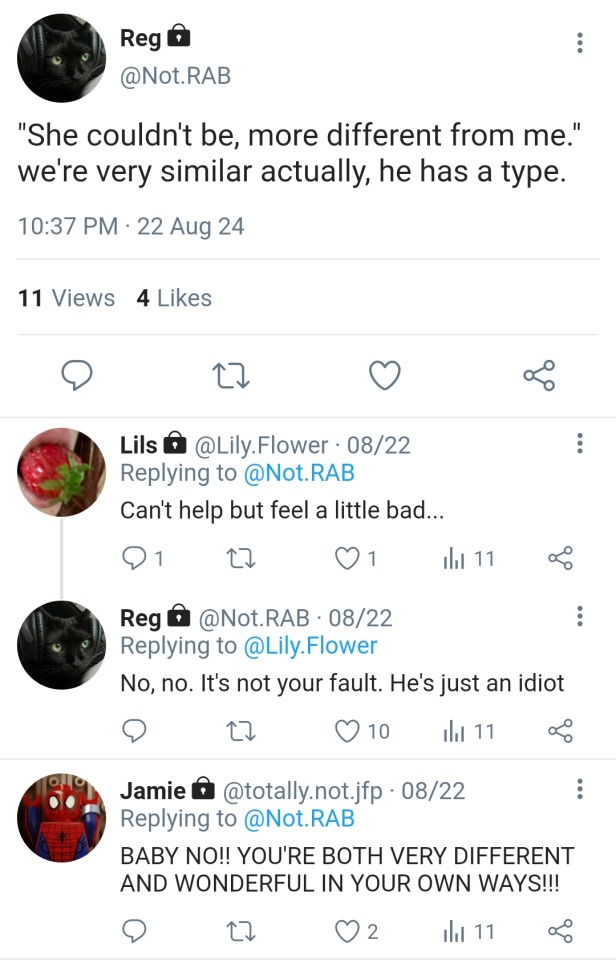
Task: Open the @Lily.Flower mention link
Action: click(311, 646)
